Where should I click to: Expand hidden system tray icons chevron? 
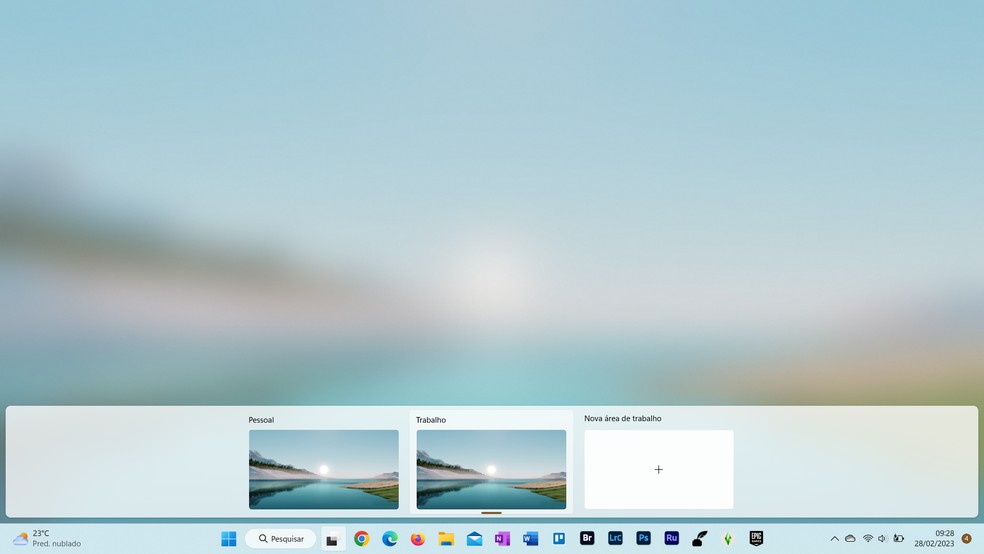pos(835,538)
